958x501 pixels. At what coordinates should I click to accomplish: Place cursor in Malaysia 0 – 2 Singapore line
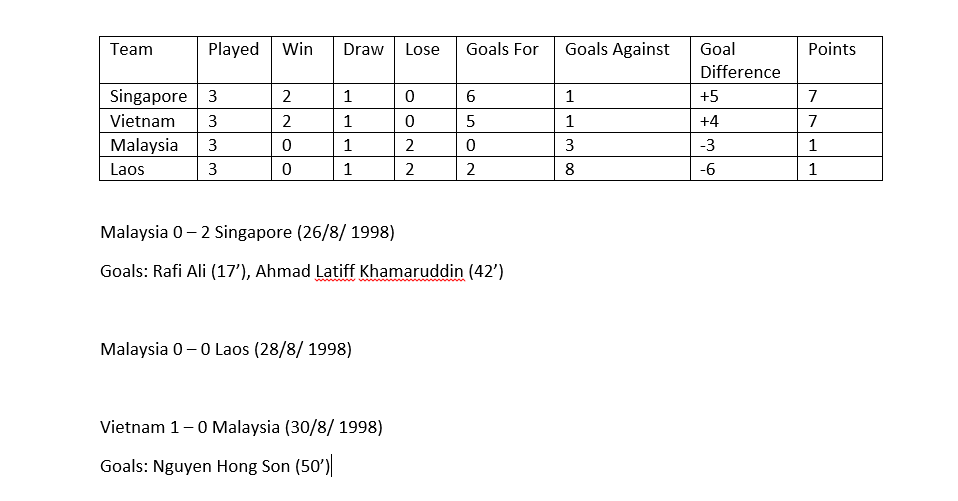click(x=247, y=232)
